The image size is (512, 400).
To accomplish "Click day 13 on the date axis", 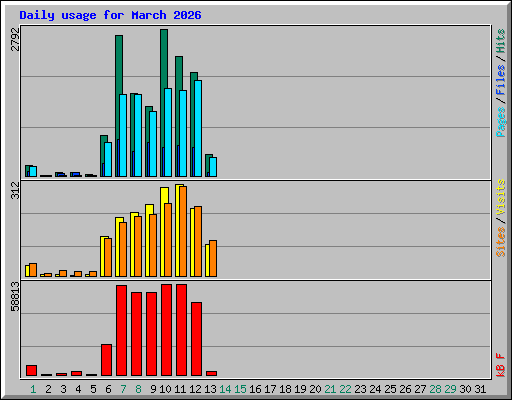I will coord(210,389).
